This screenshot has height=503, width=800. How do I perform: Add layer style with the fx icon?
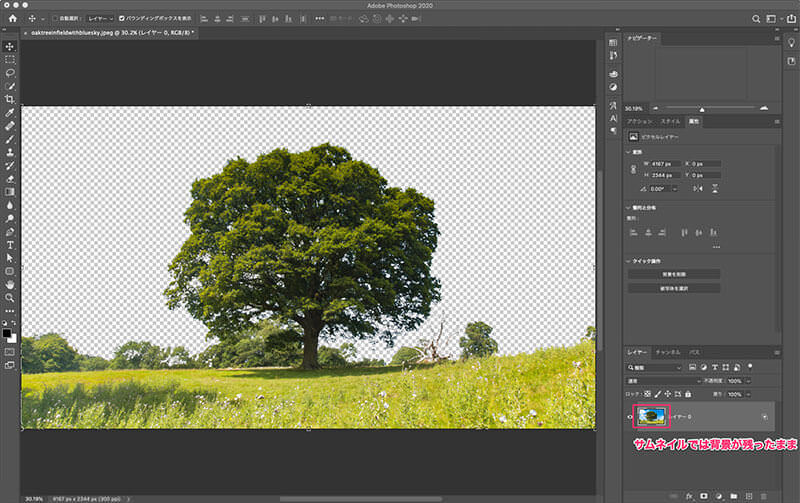[x=689, y=496]
